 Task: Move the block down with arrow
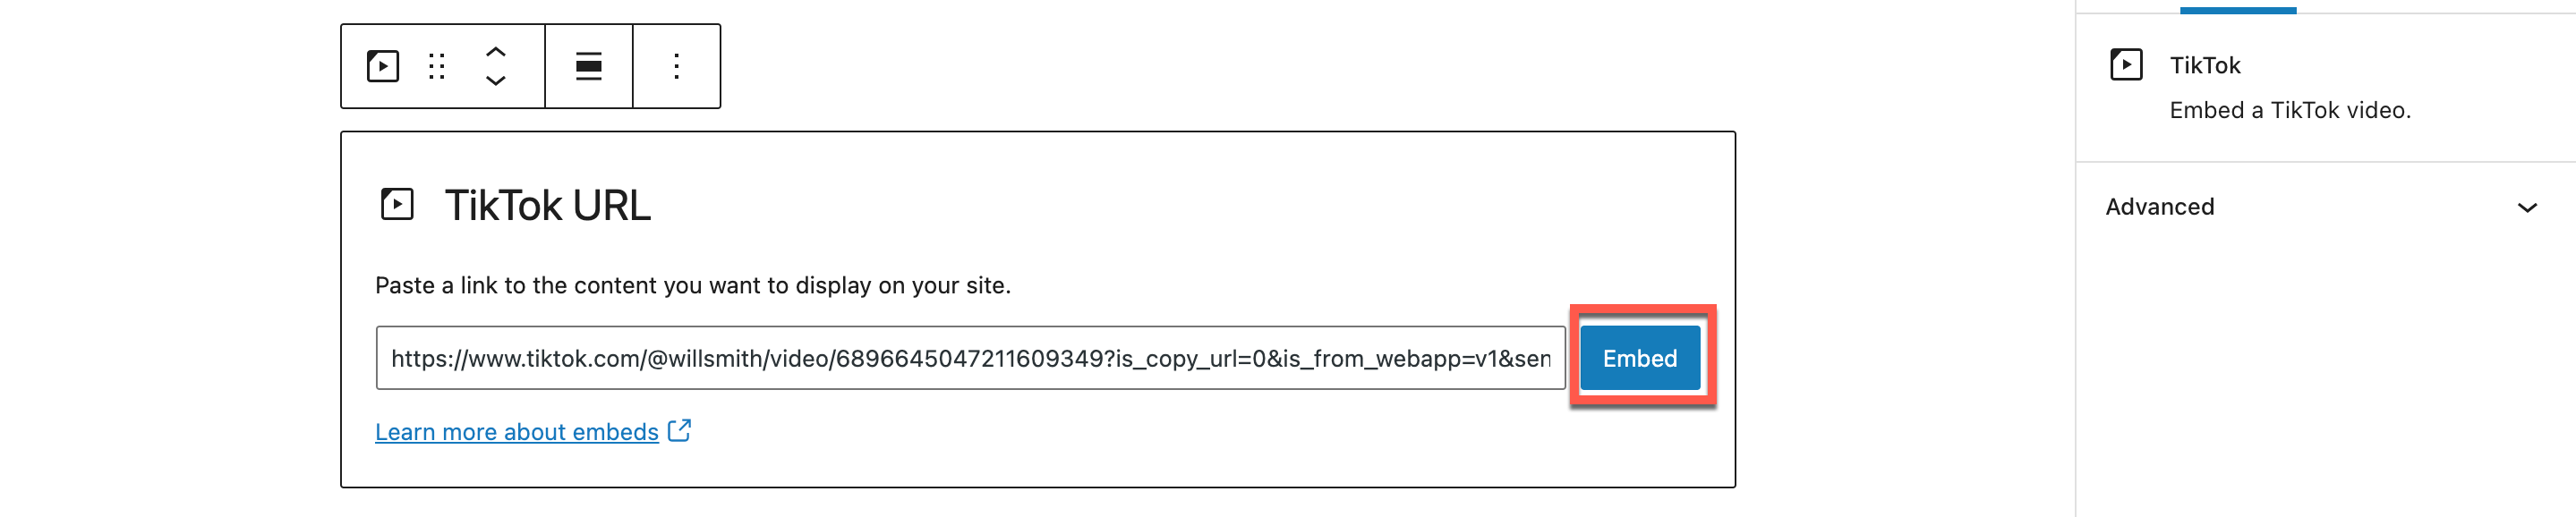pos(495,81)
